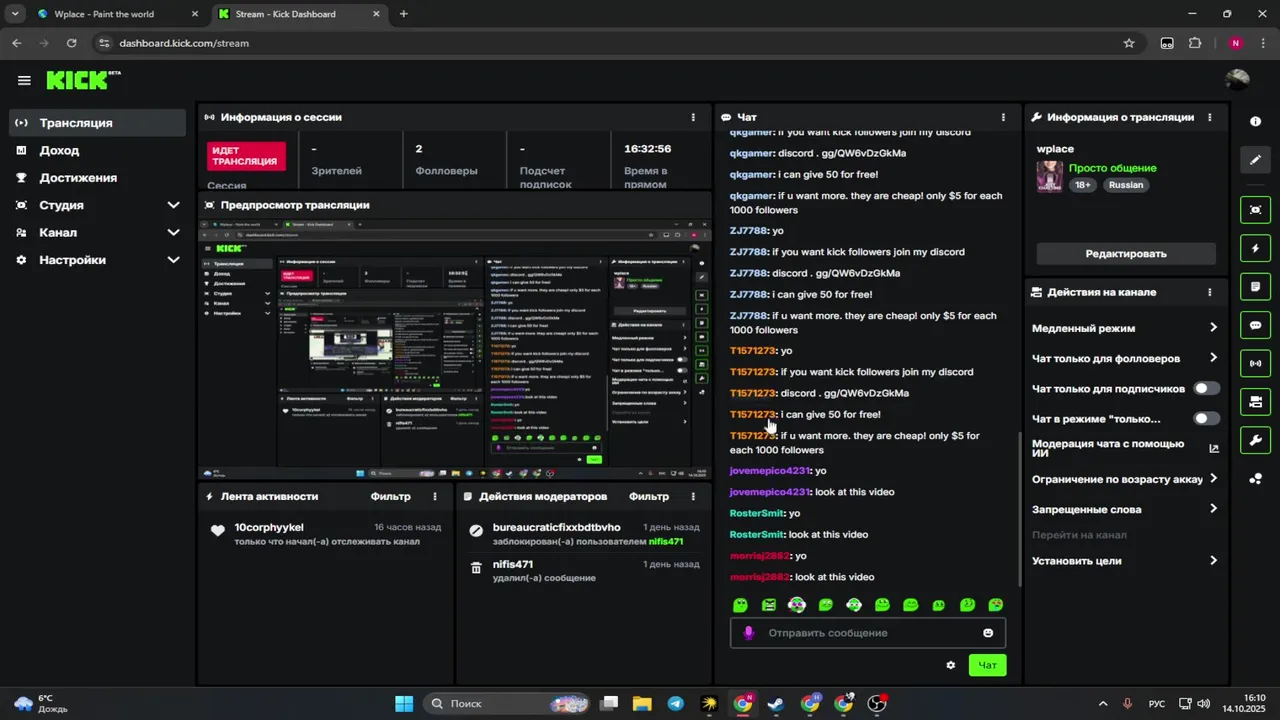Toggle the wrench stream info icon in the right rail
The height and width of the screenshot is (720, 1280).
[x=1255, y=440]
